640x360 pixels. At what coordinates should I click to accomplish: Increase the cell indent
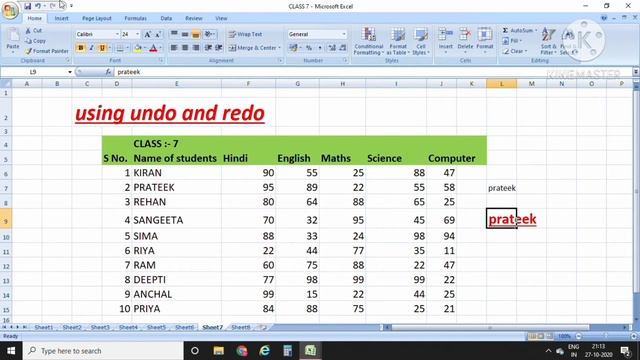click(x=219, y=48)
